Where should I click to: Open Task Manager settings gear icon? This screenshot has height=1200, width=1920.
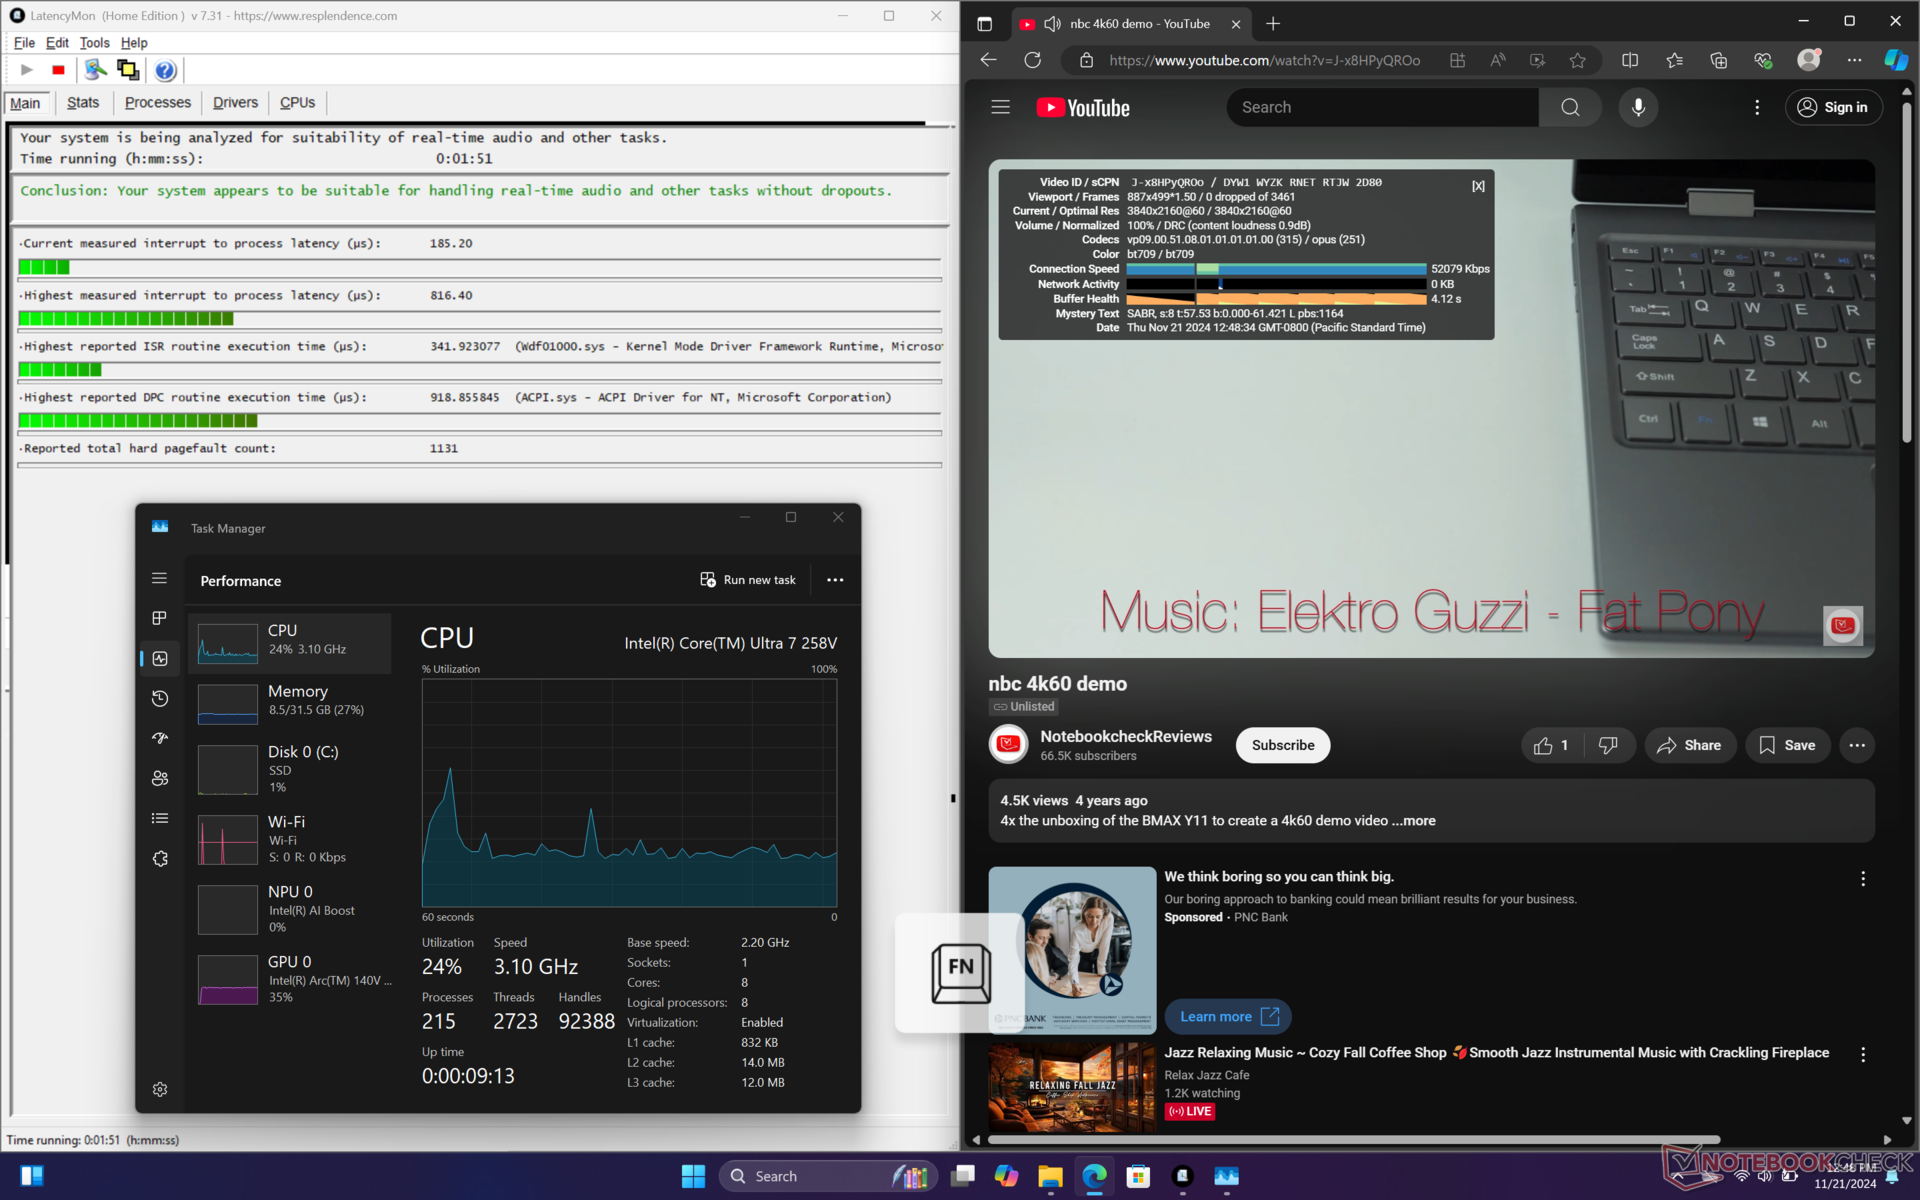pos(160,1089)
